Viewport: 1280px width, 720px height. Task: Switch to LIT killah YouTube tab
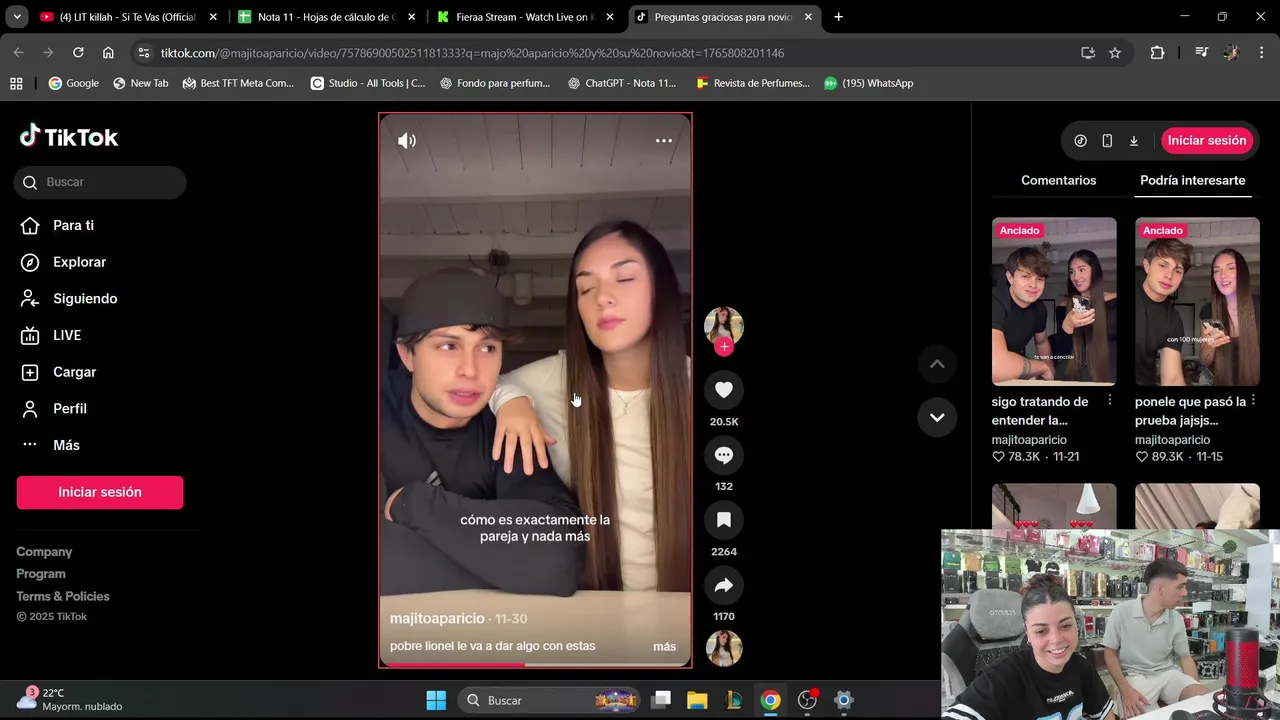pos(126,17)
